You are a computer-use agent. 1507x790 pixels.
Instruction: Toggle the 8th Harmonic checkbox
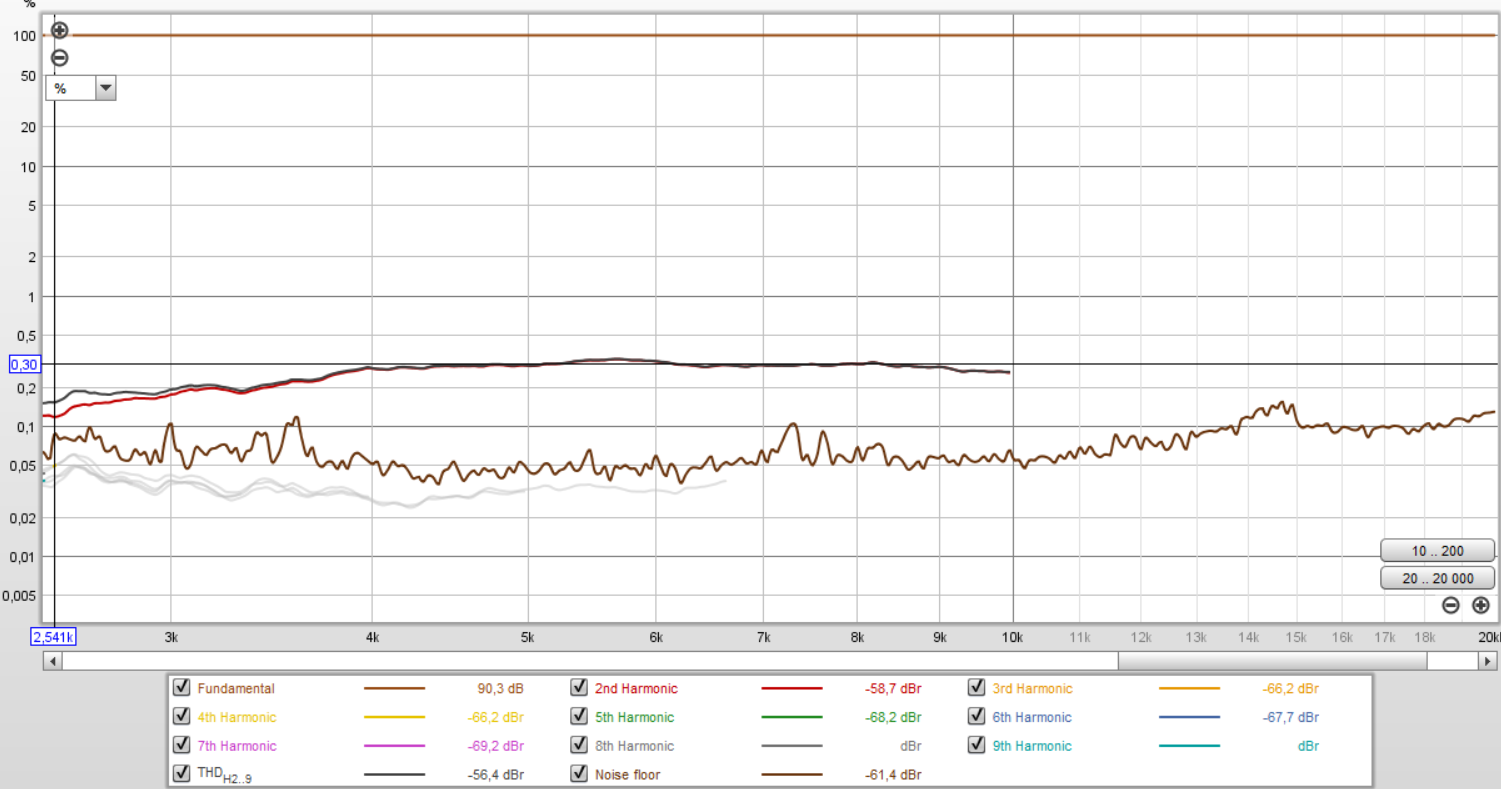[x=578, y=745]
